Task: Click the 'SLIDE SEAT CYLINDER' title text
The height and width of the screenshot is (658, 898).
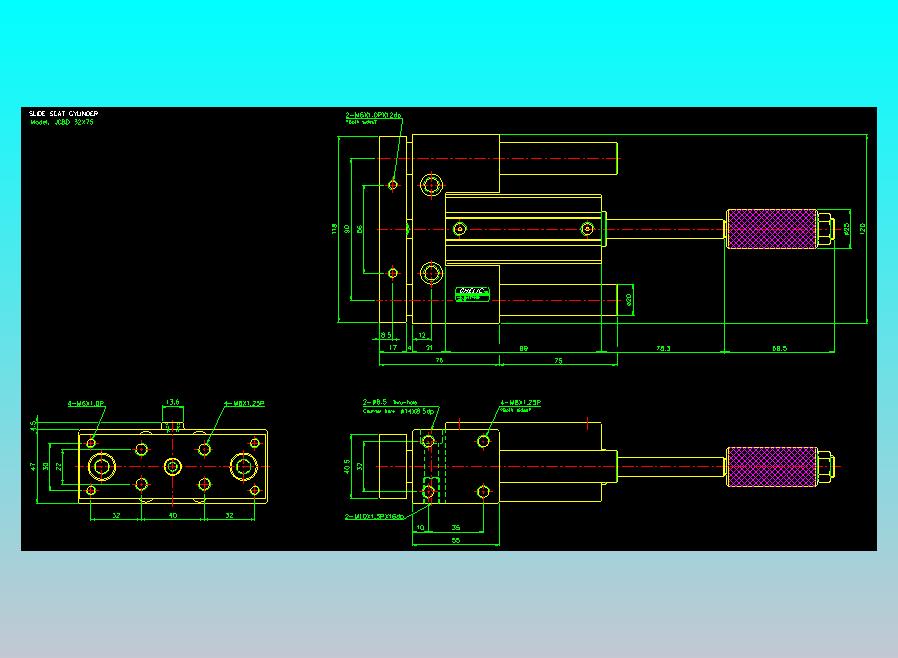Action: point(64,113)
